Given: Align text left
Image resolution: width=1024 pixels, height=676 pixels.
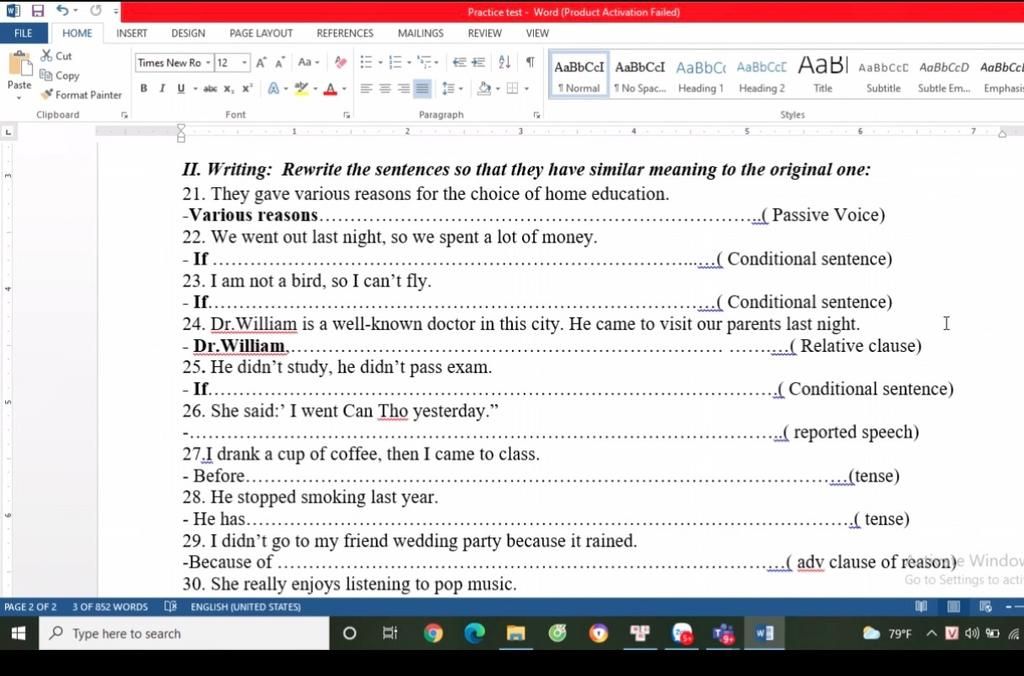Looking at the screenshot, I should tap(366, 89).
